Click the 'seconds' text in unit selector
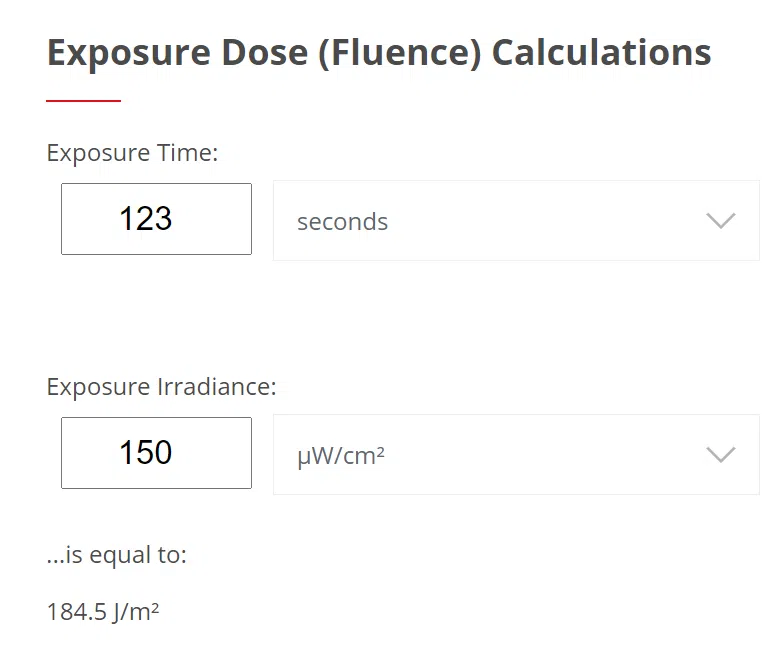 342,221
